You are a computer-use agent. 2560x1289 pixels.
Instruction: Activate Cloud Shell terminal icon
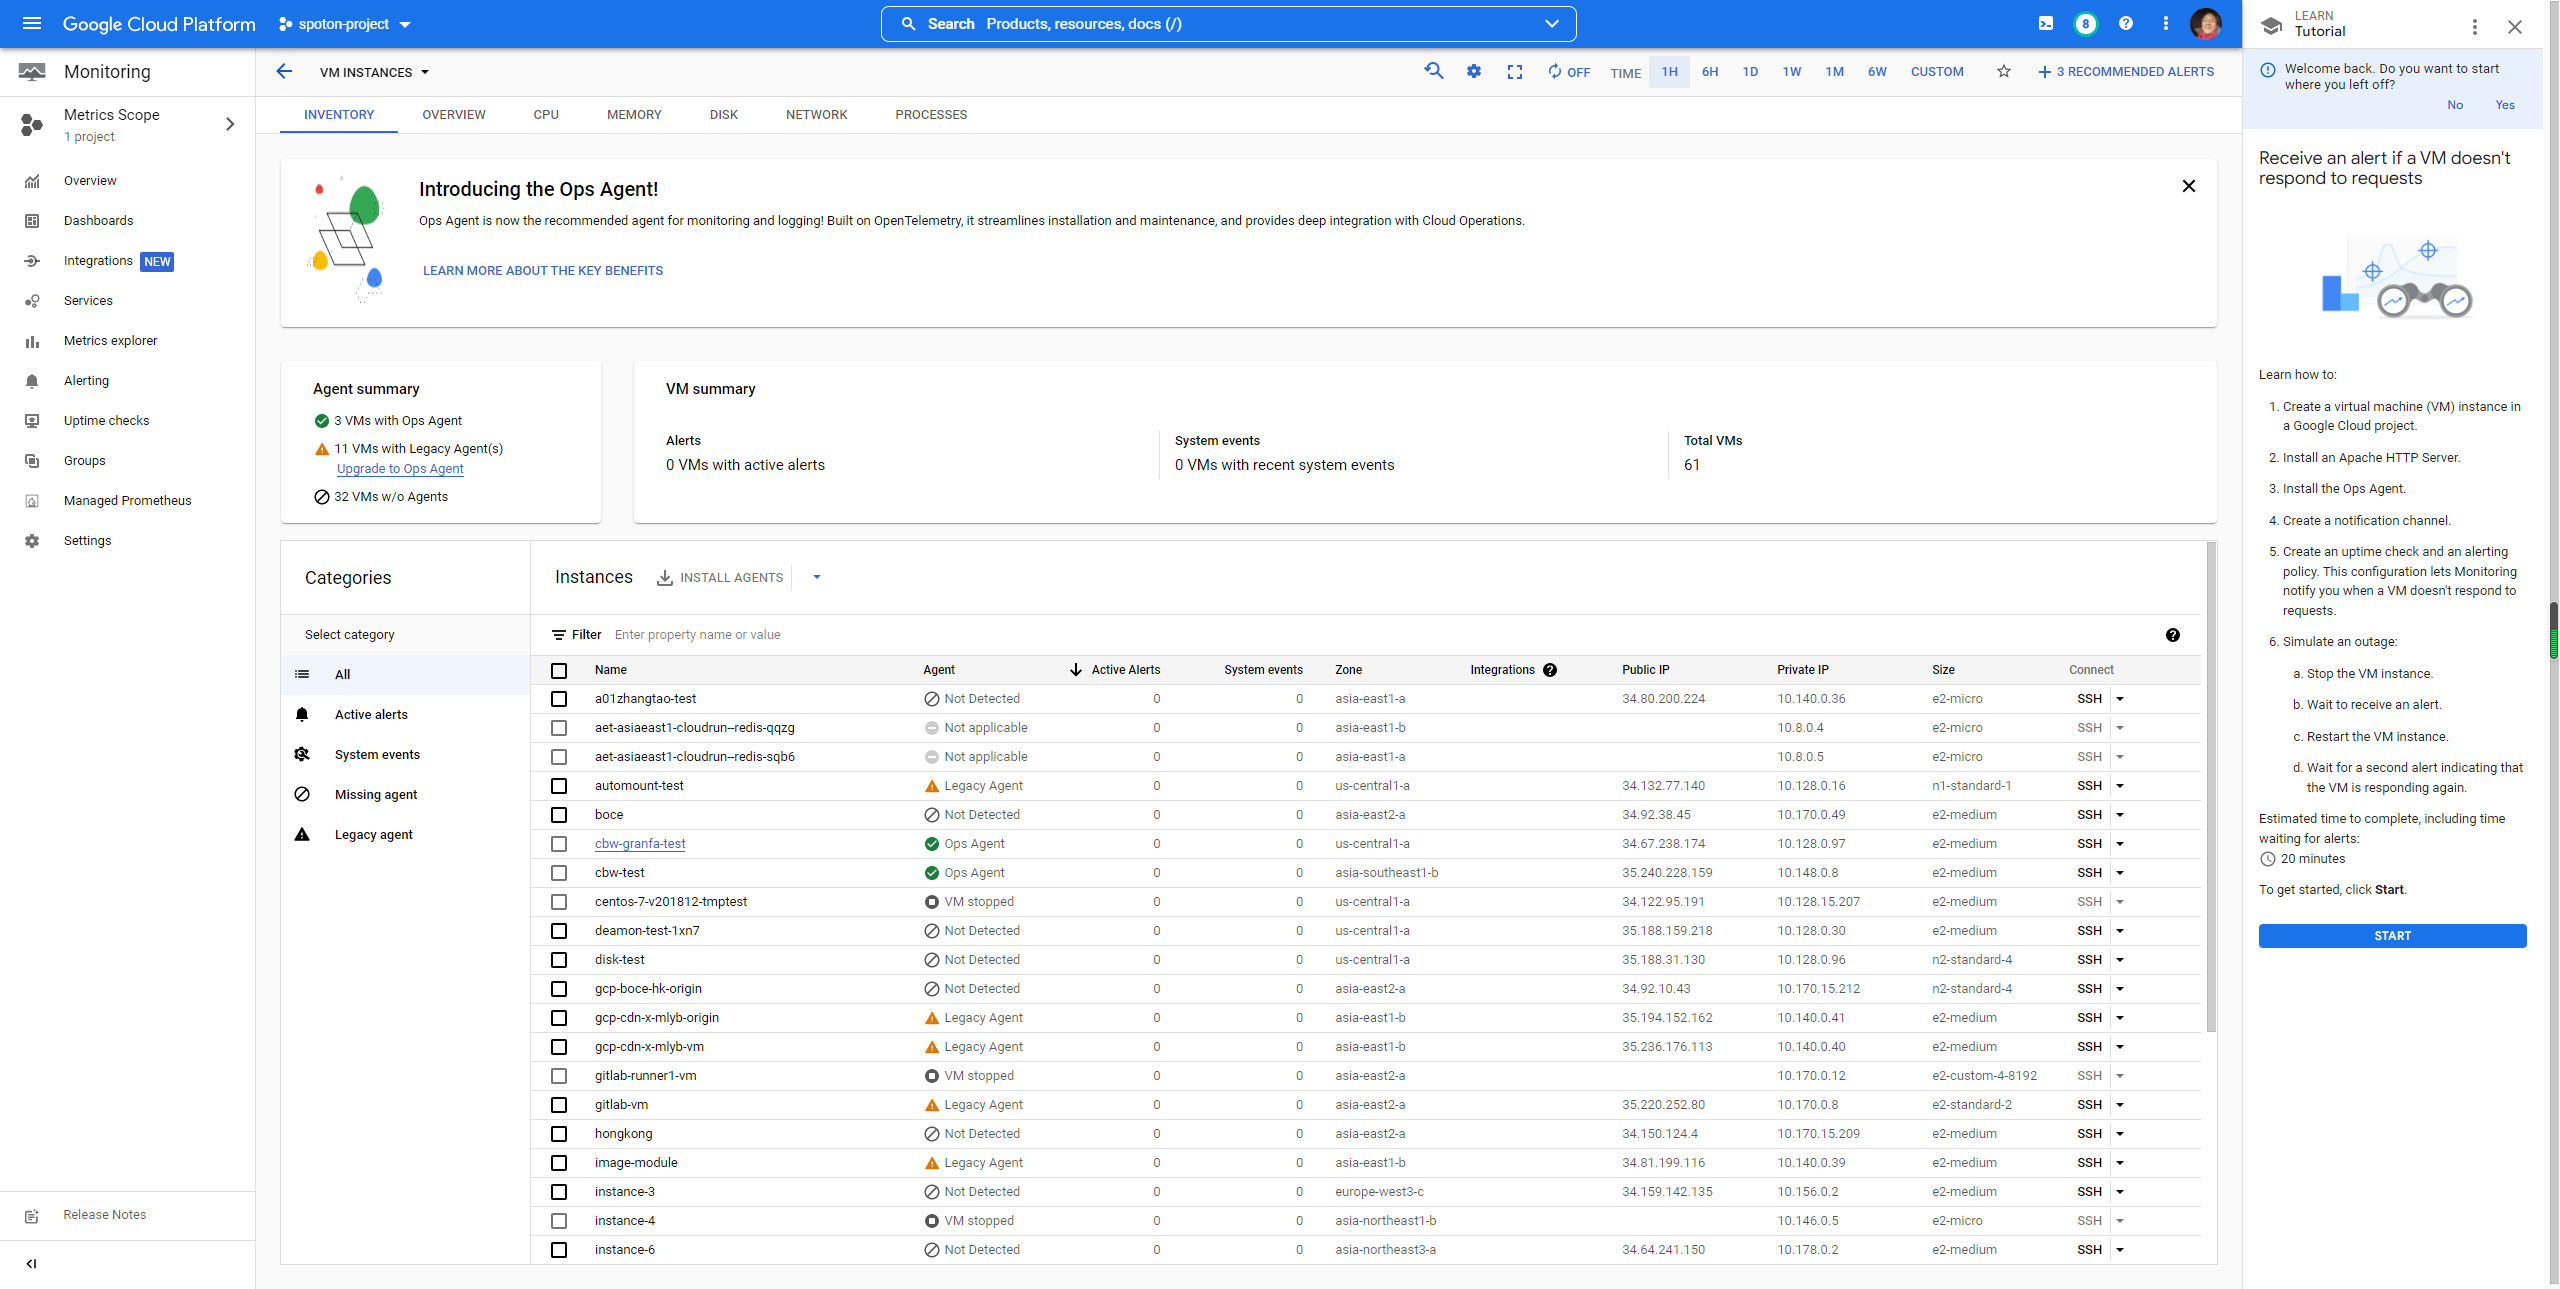[2046, 23]
